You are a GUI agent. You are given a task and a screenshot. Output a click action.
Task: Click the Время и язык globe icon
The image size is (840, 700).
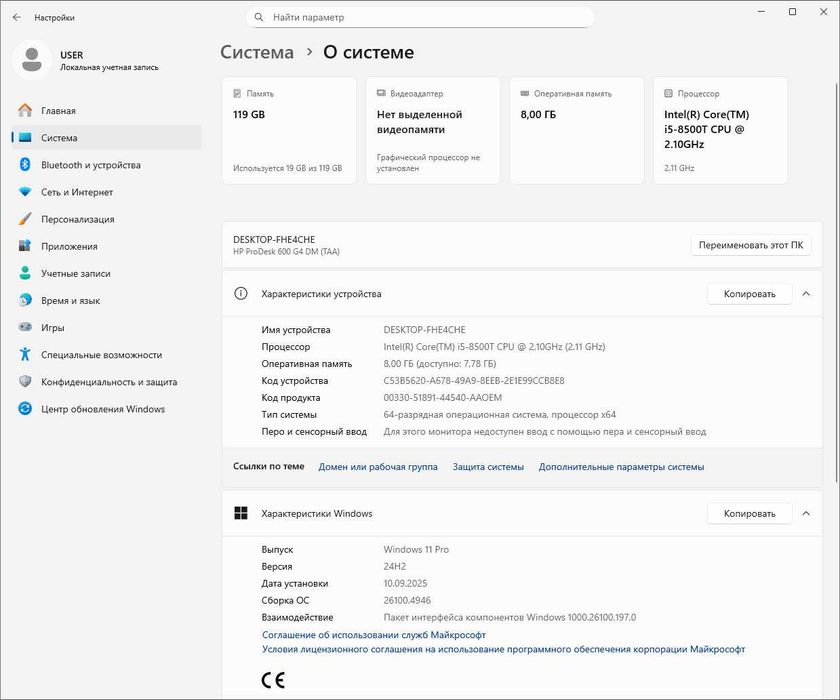pos(25,300)
